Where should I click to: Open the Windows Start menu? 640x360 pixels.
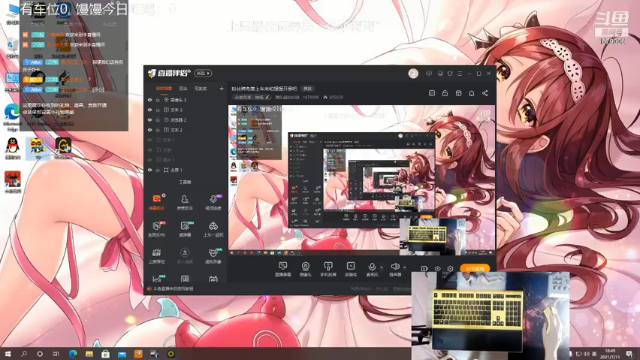pyautogui.click(x=7, y=354)
